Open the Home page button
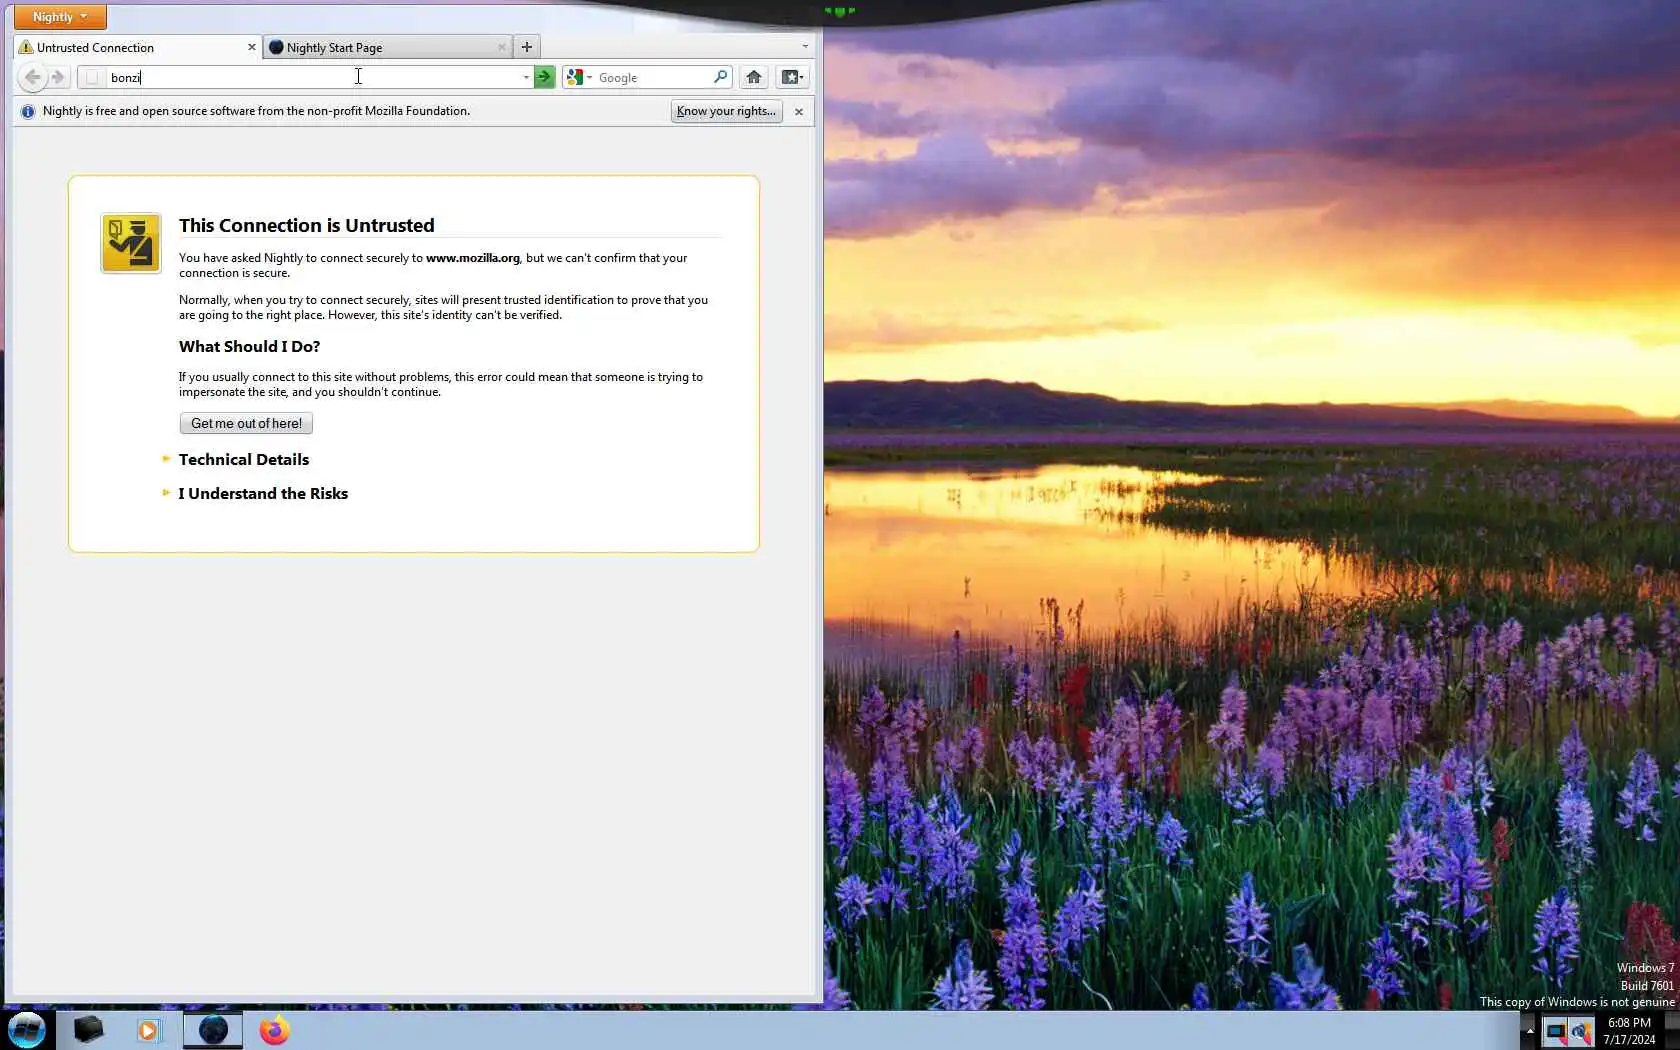The width and height of the screenshot is (1680, 1050). 754,77
